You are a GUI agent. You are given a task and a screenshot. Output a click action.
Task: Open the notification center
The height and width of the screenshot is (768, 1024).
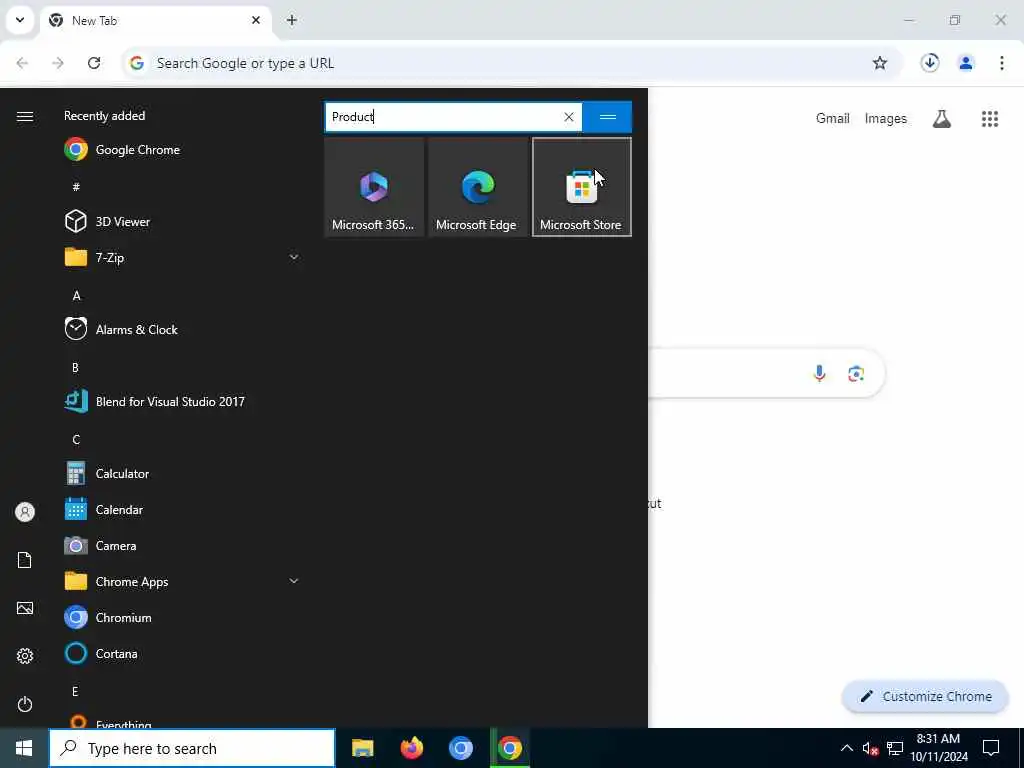click(991, 748)
